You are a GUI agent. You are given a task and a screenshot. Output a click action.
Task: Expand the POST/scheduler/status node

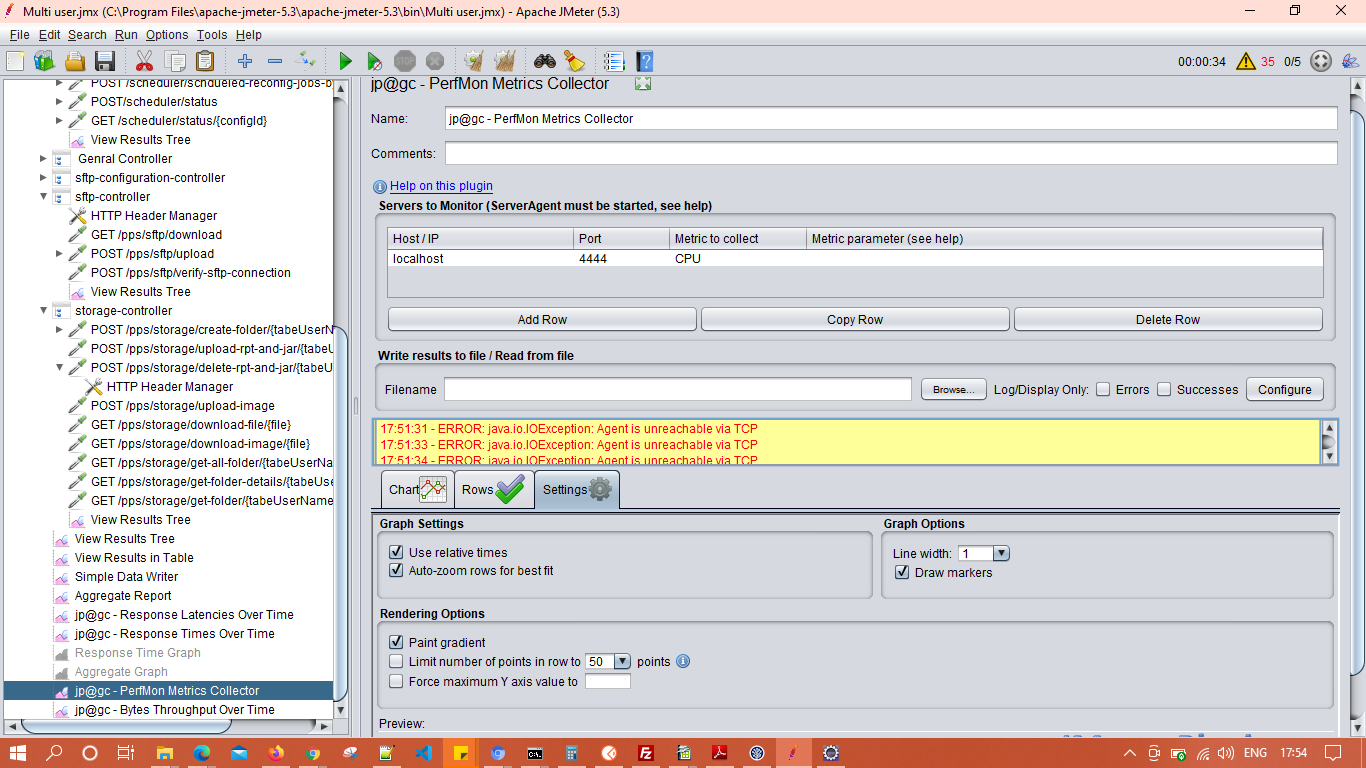60,102
